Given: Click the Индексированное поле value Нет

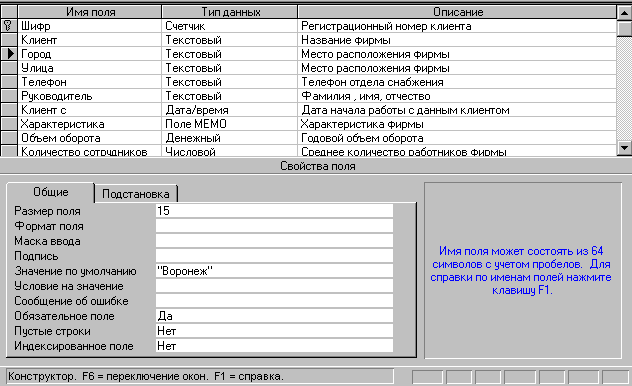Looking at the screenshot, I should coord(274,346).
